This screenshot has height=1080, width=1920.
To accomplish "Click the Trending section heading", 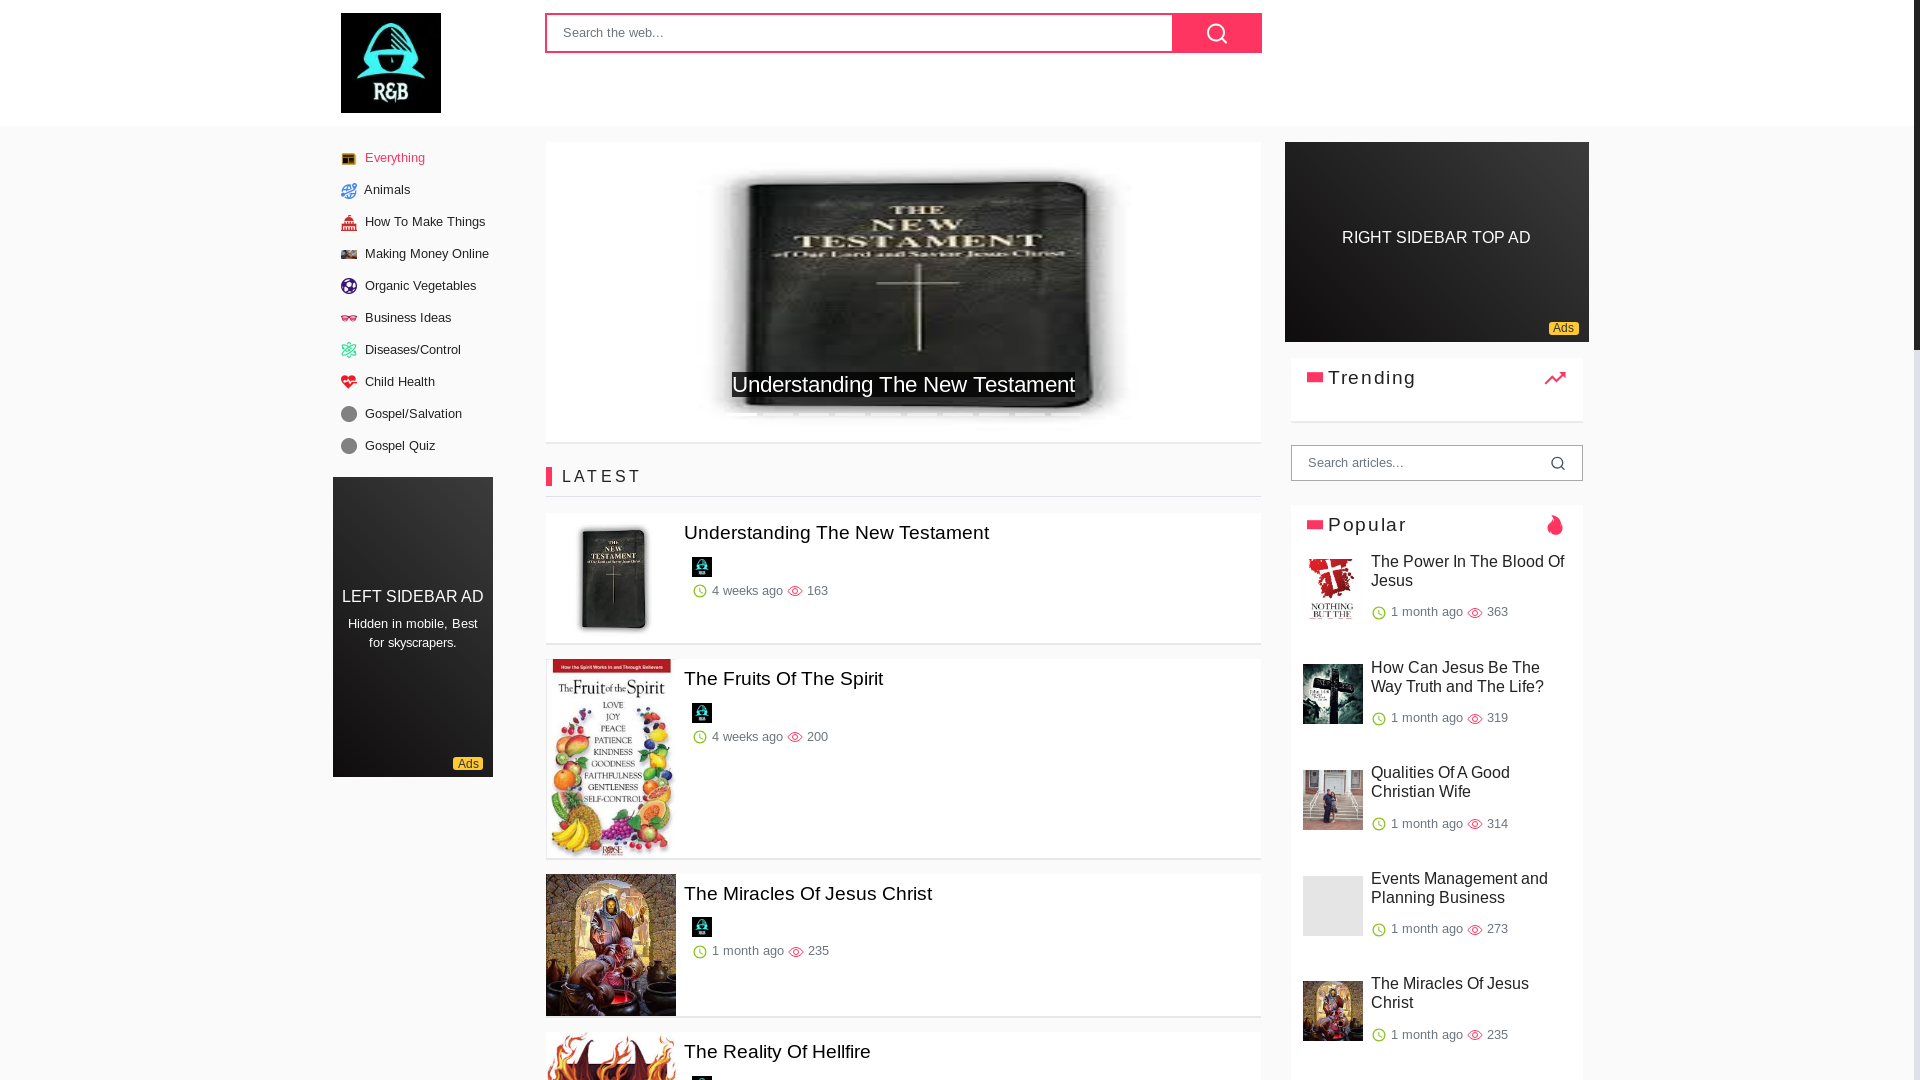I will click(x=1371, y=378).
